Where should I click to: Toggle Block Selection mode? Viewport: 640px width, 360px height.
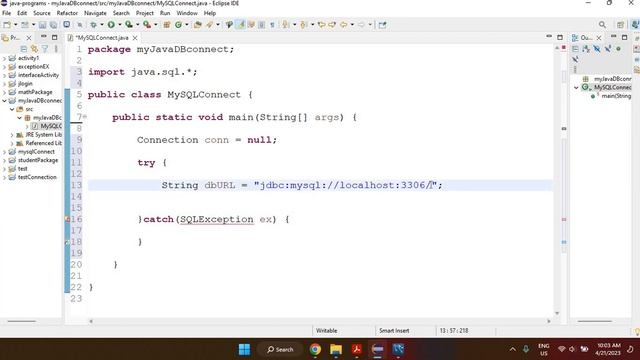pos(262,25)
